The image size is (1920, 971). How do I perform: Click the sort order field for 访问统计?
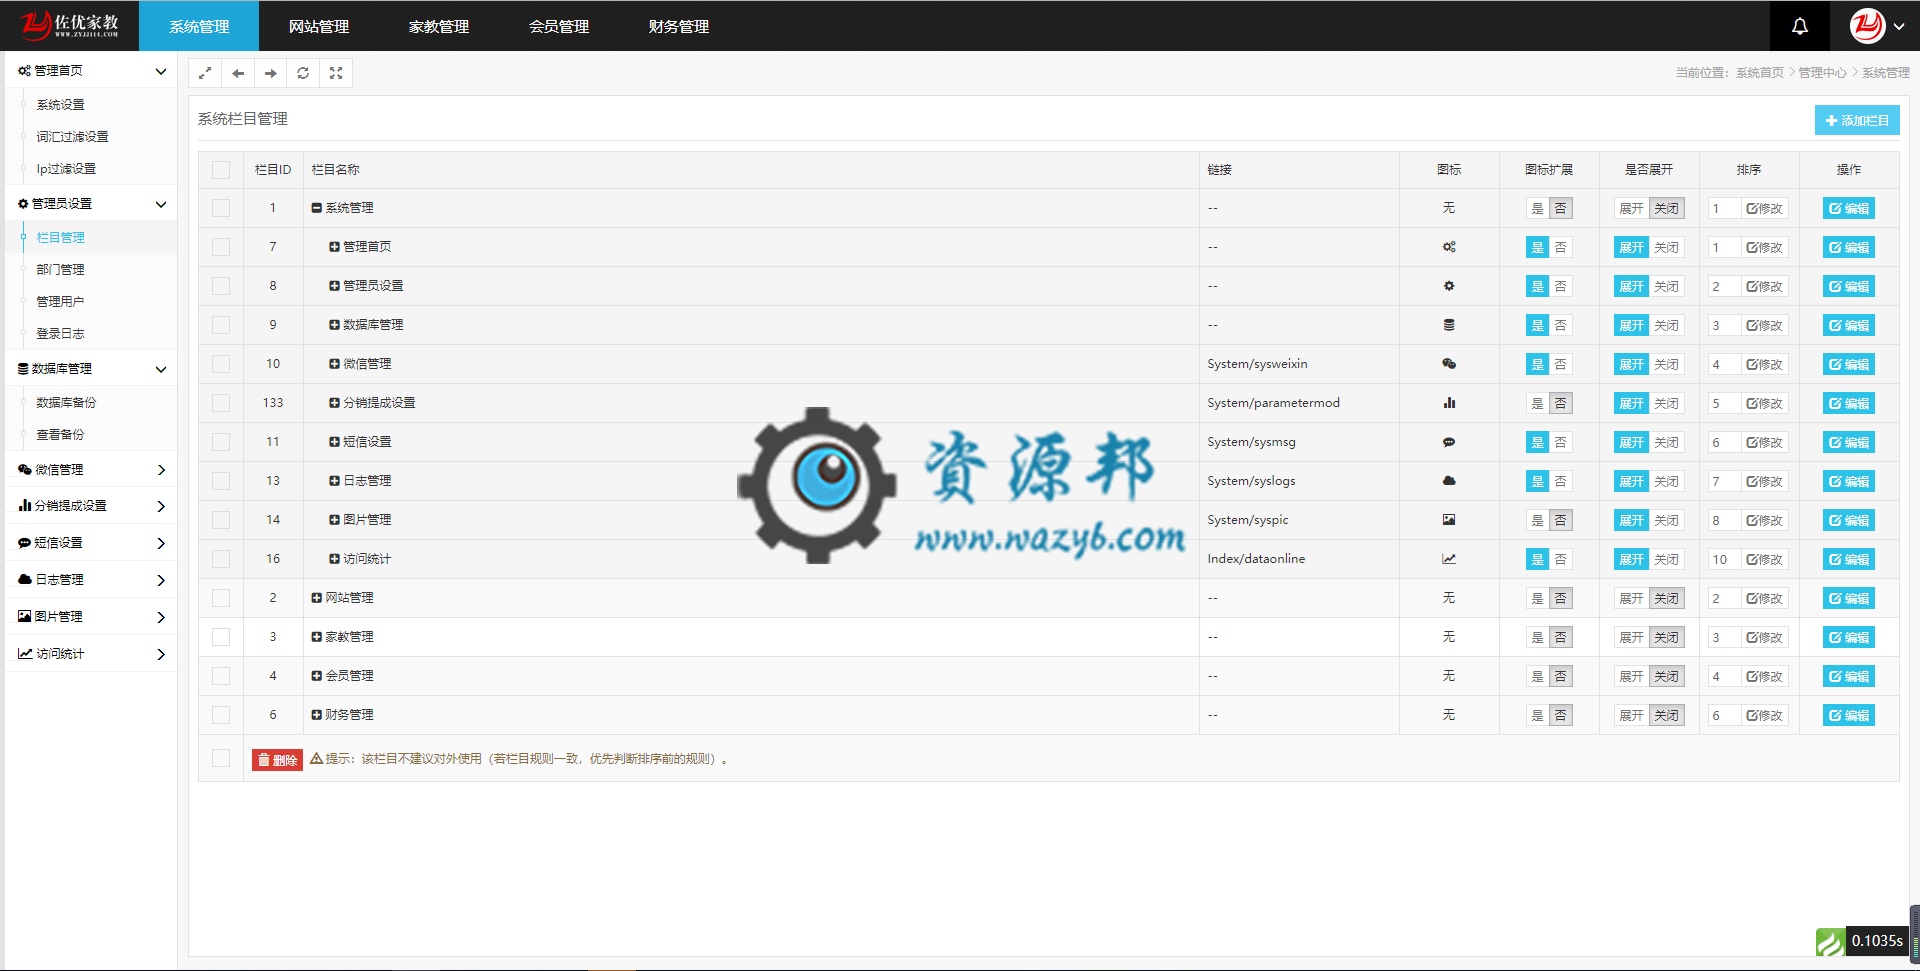(x=1724, y=559)
